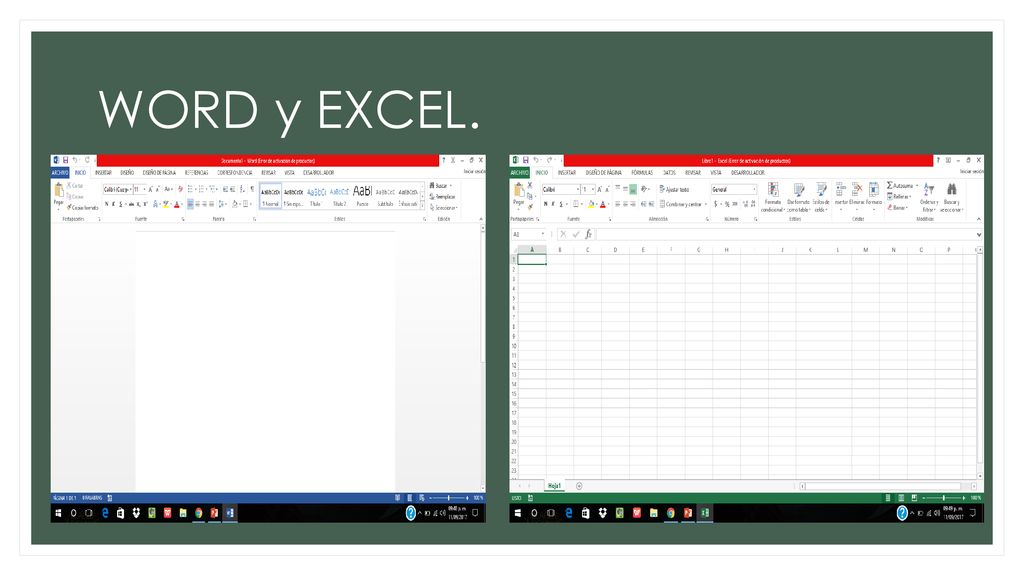Click the Save icon in Word's title bar
The height and width of the screenshot is (576, 1024).
point(65,160)
